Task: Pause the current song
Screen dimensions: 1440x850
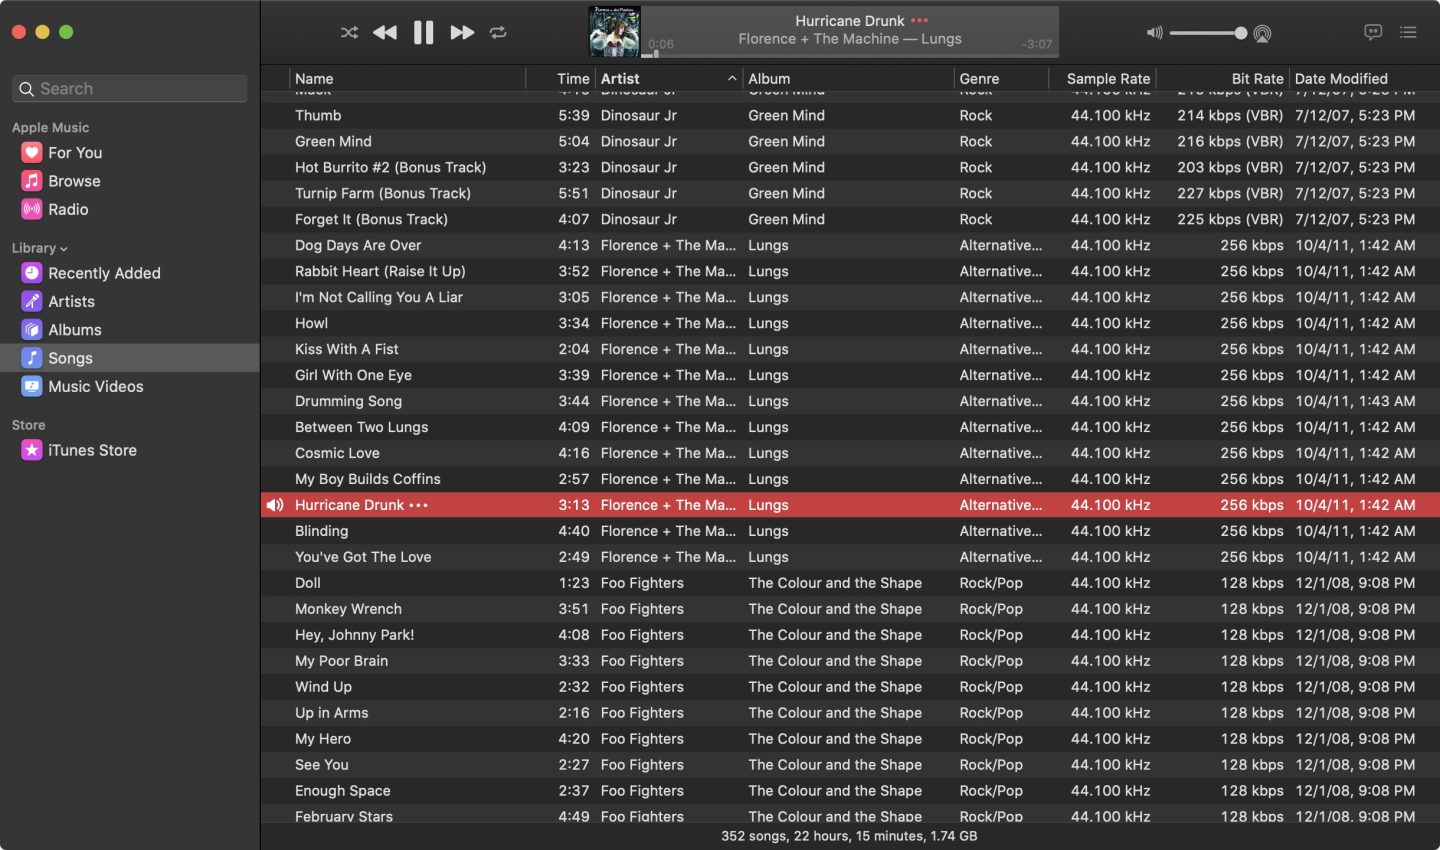Action: coord(424,33)
